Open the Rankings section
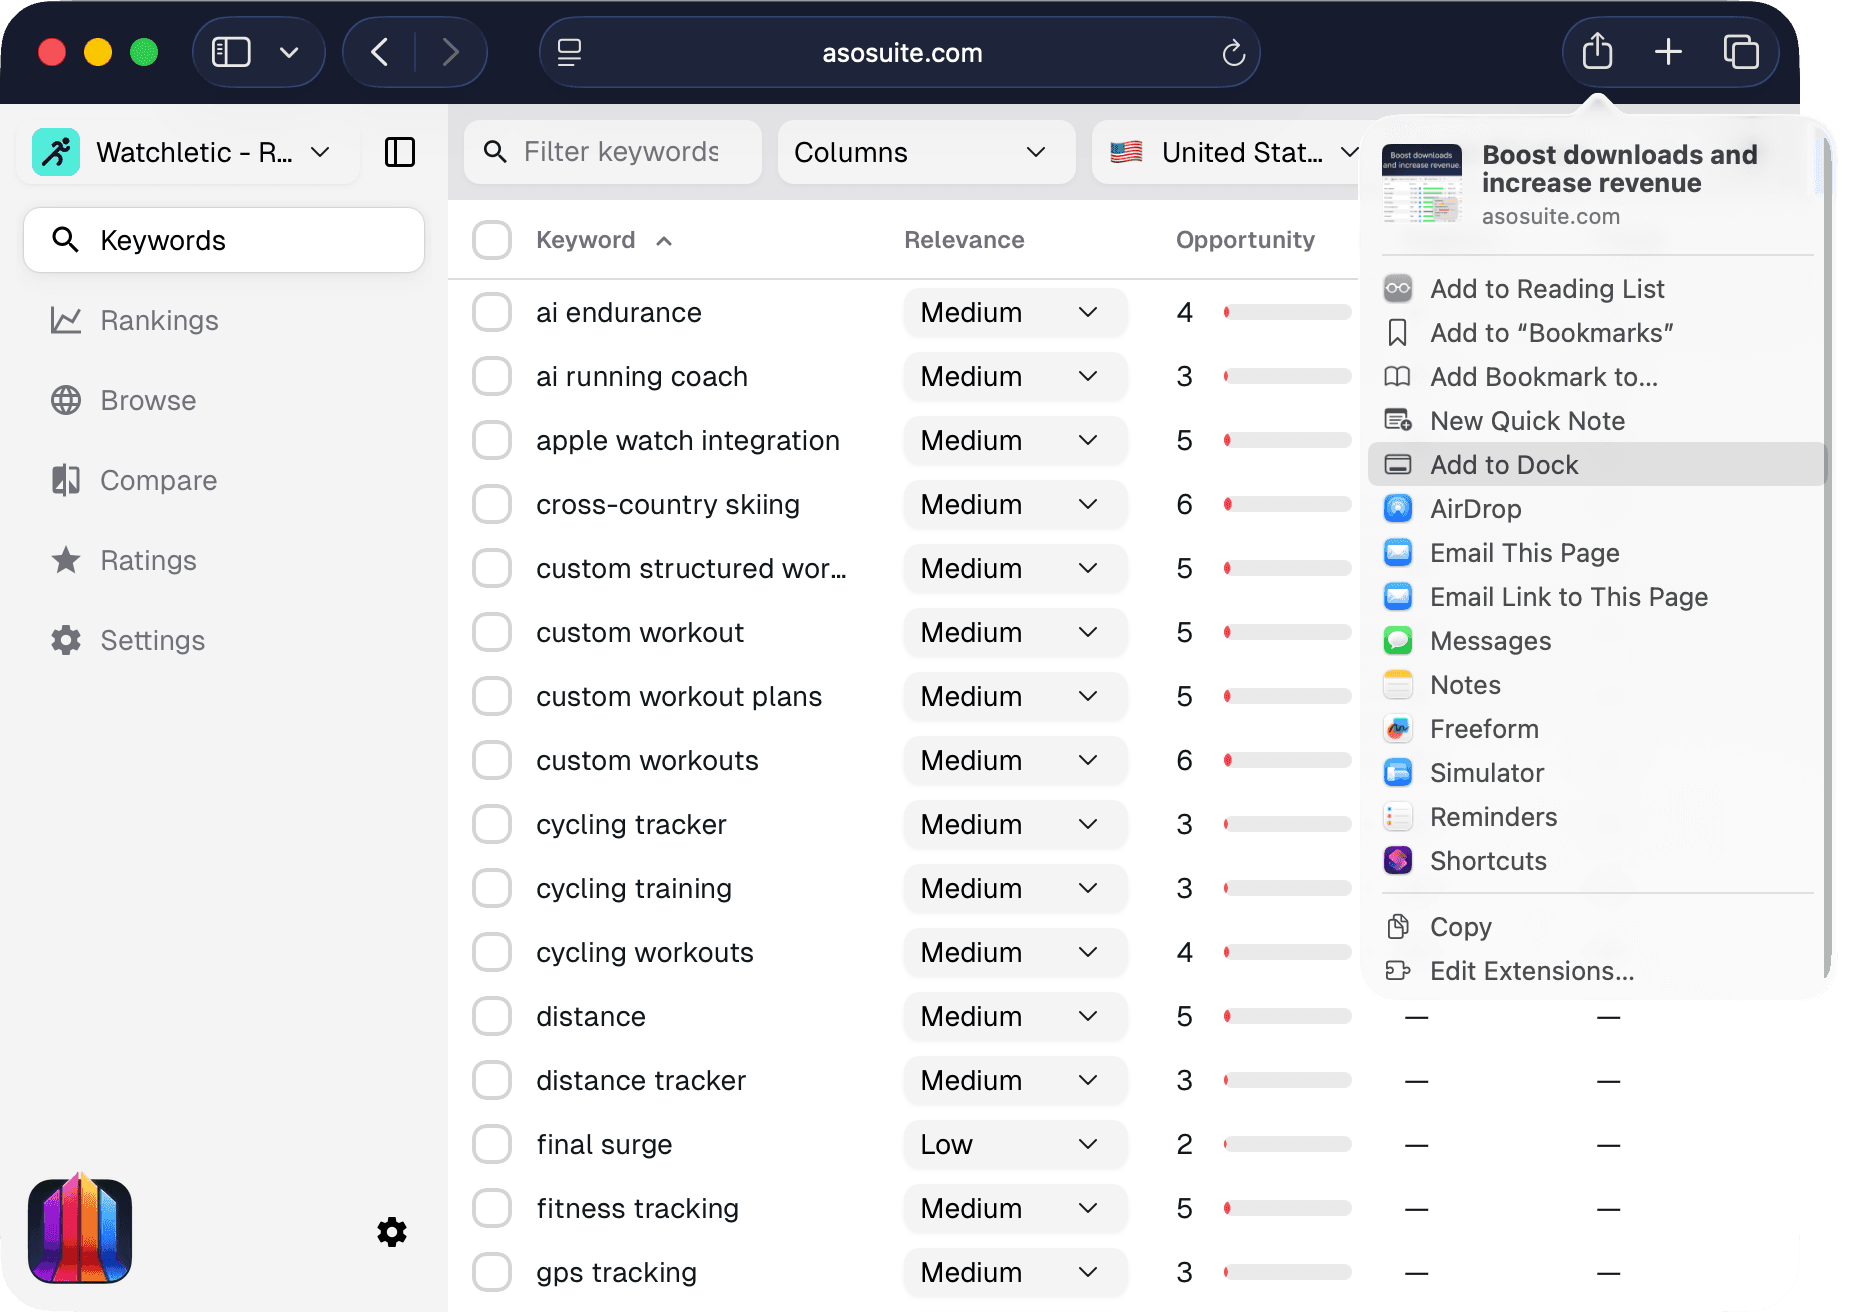 pyautogui.click(x=159, y=320)
